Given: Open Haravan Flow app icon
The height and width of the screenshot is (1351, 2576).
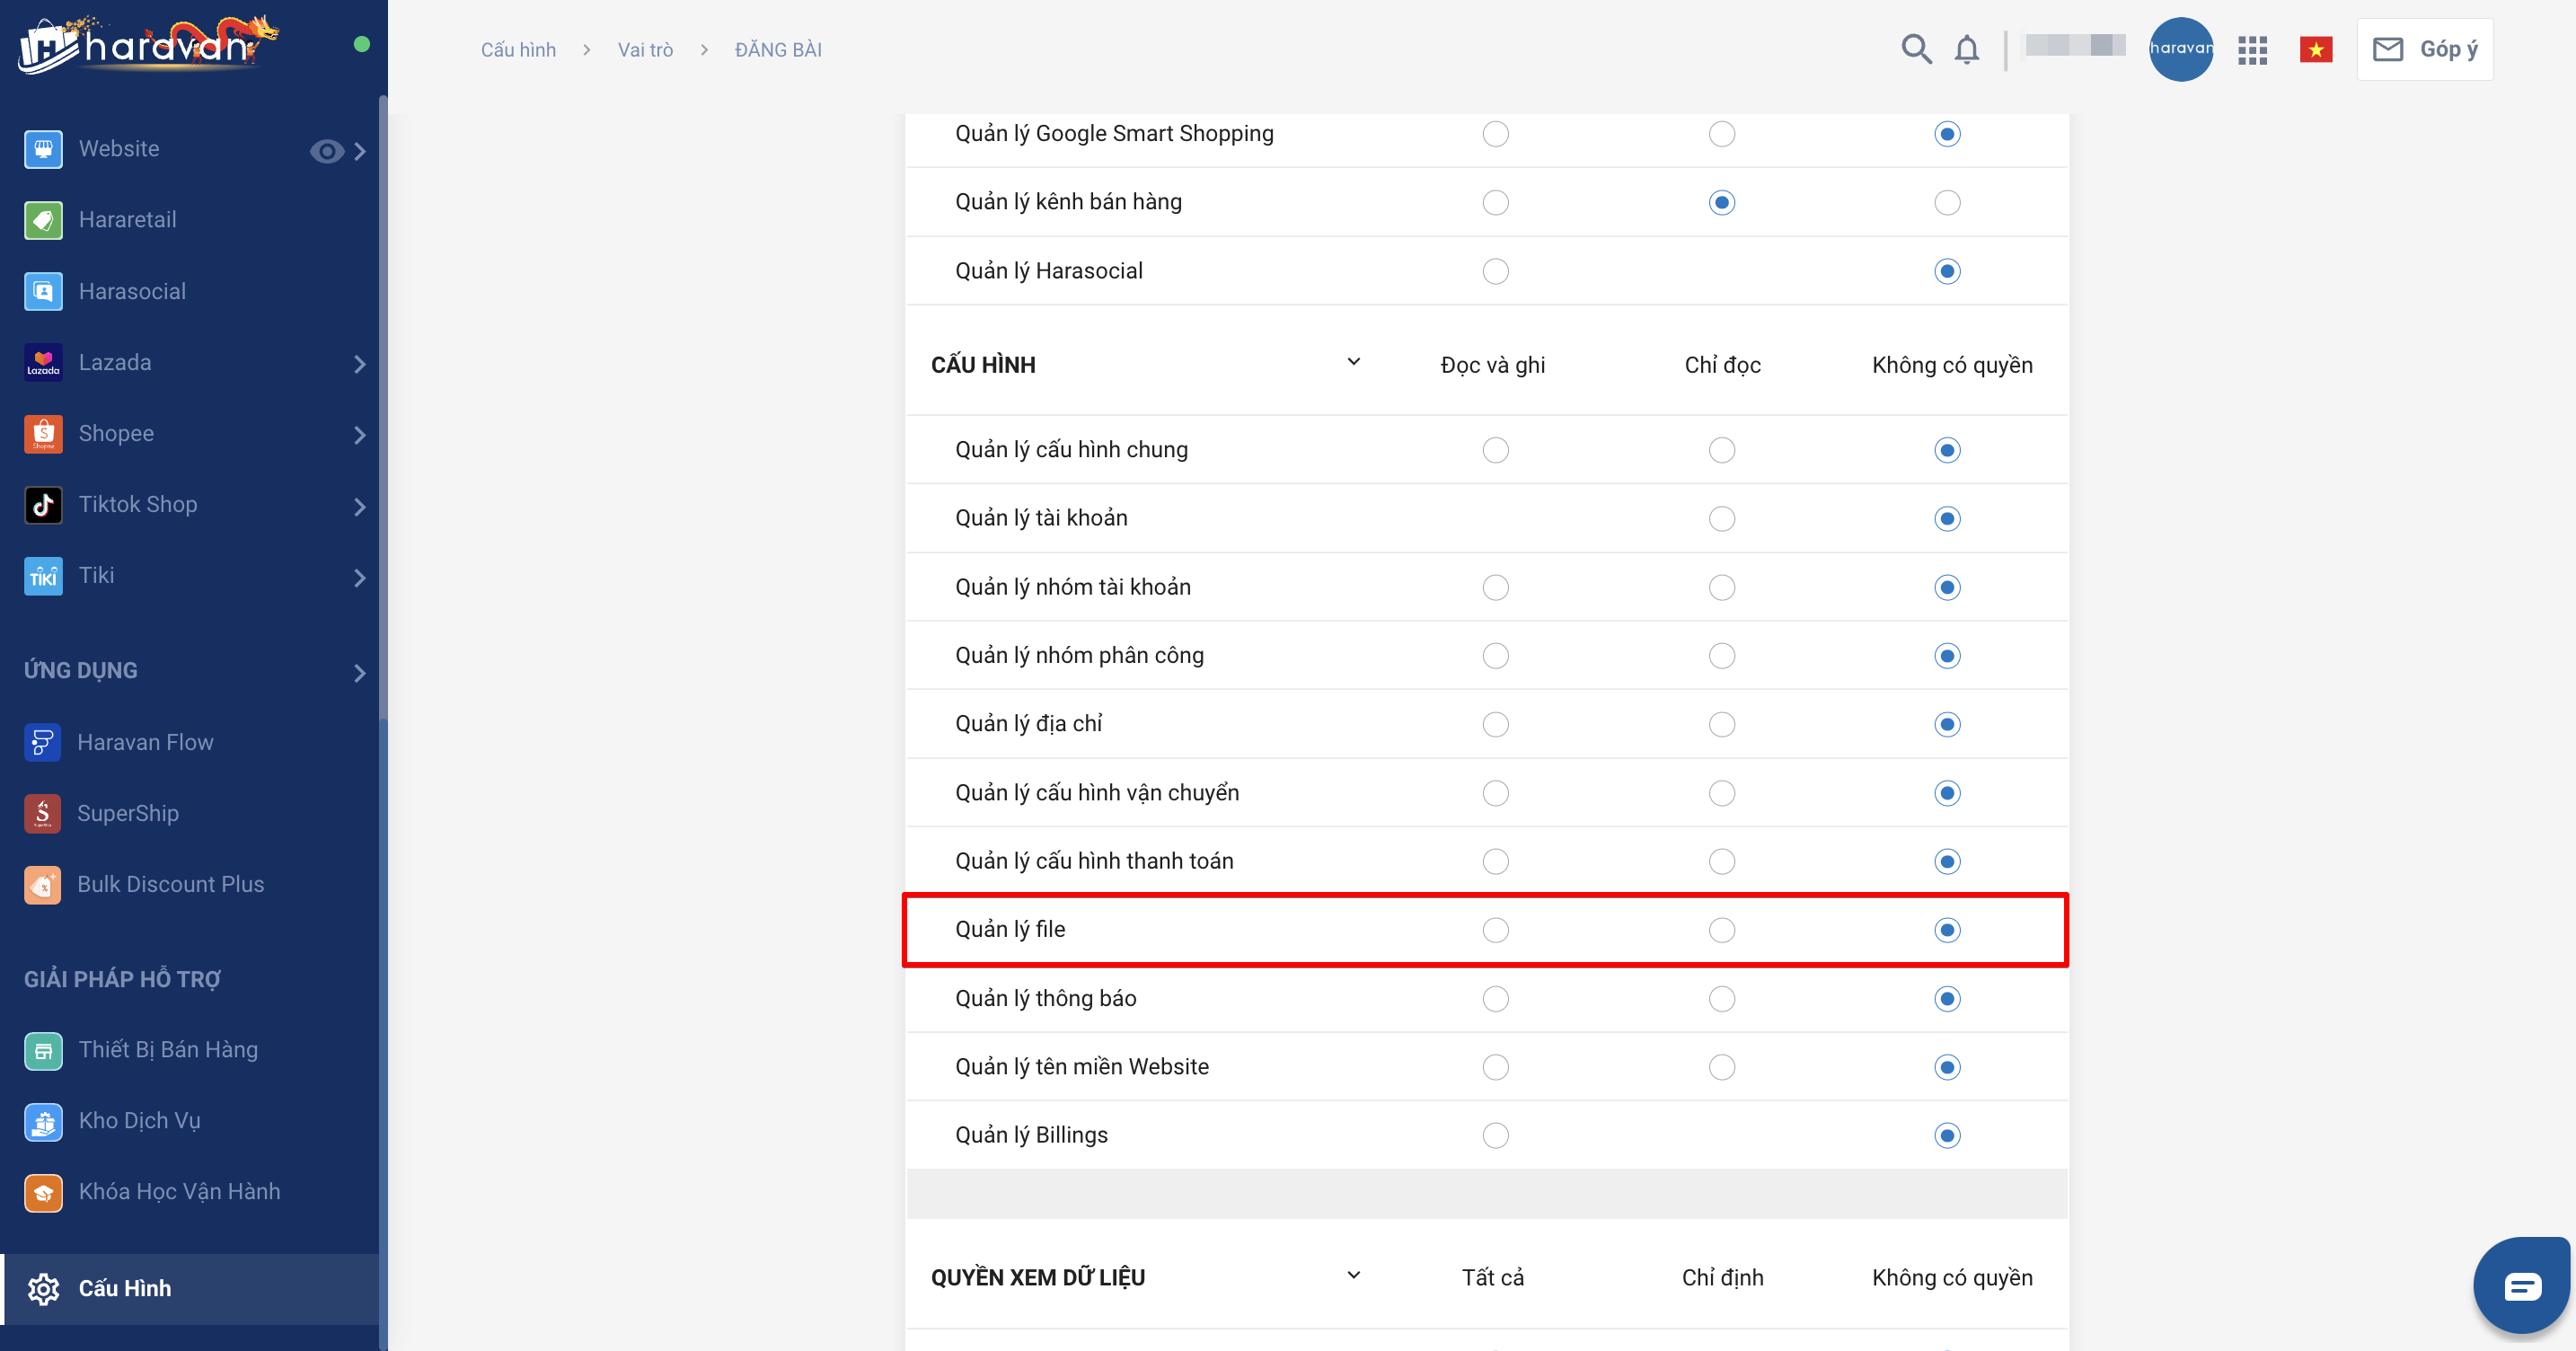Looking at the screenshot, I should (x=43, y=742).
